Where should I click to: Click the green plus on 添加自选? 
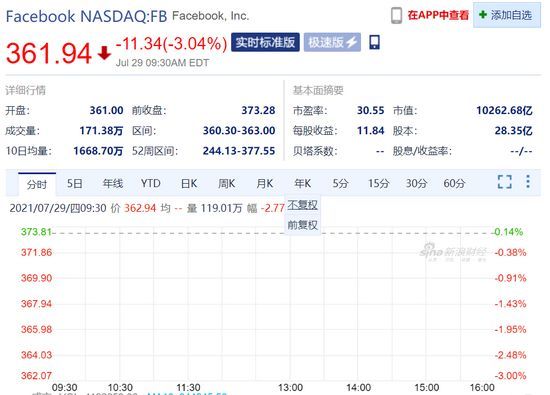click(x=483, y=15)
